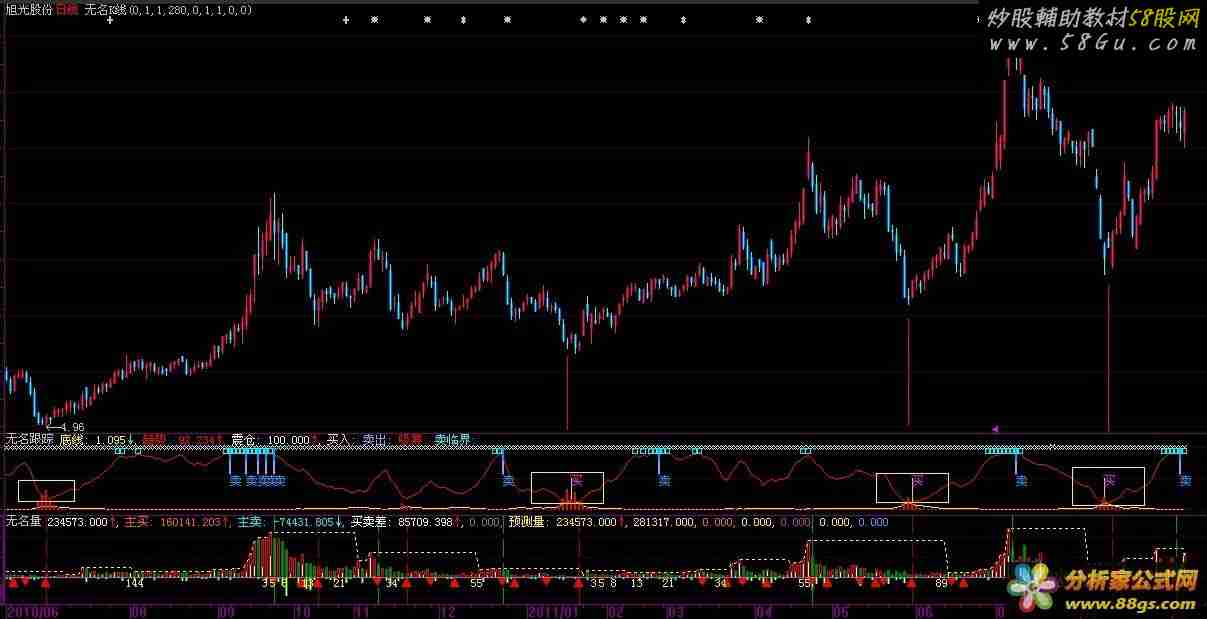
Task: Click the 4.96 low price arrow label
Action: tap(67, 427)
